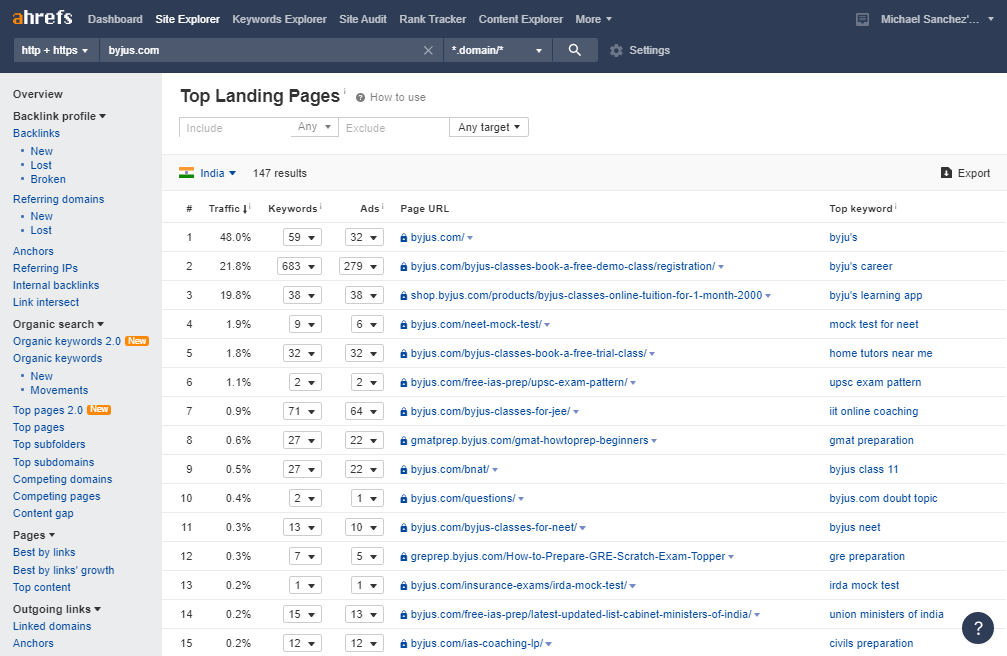Click the Traffic sort arrow
1007x656 pixels.
245,209
